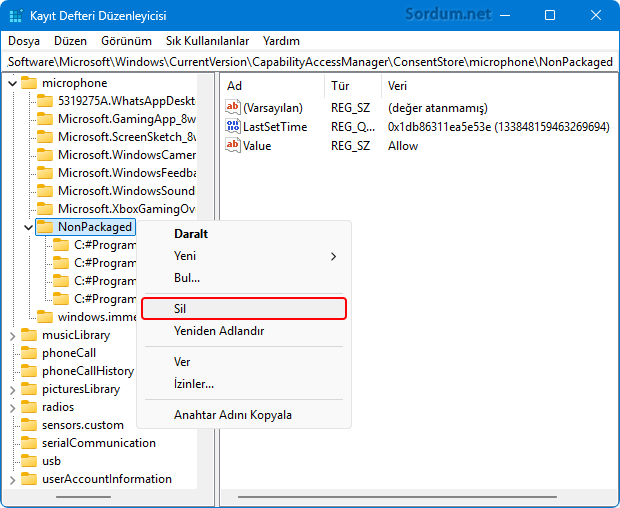
Task: Click the LastSetTime binary value icon
Action: coord(233,127)
